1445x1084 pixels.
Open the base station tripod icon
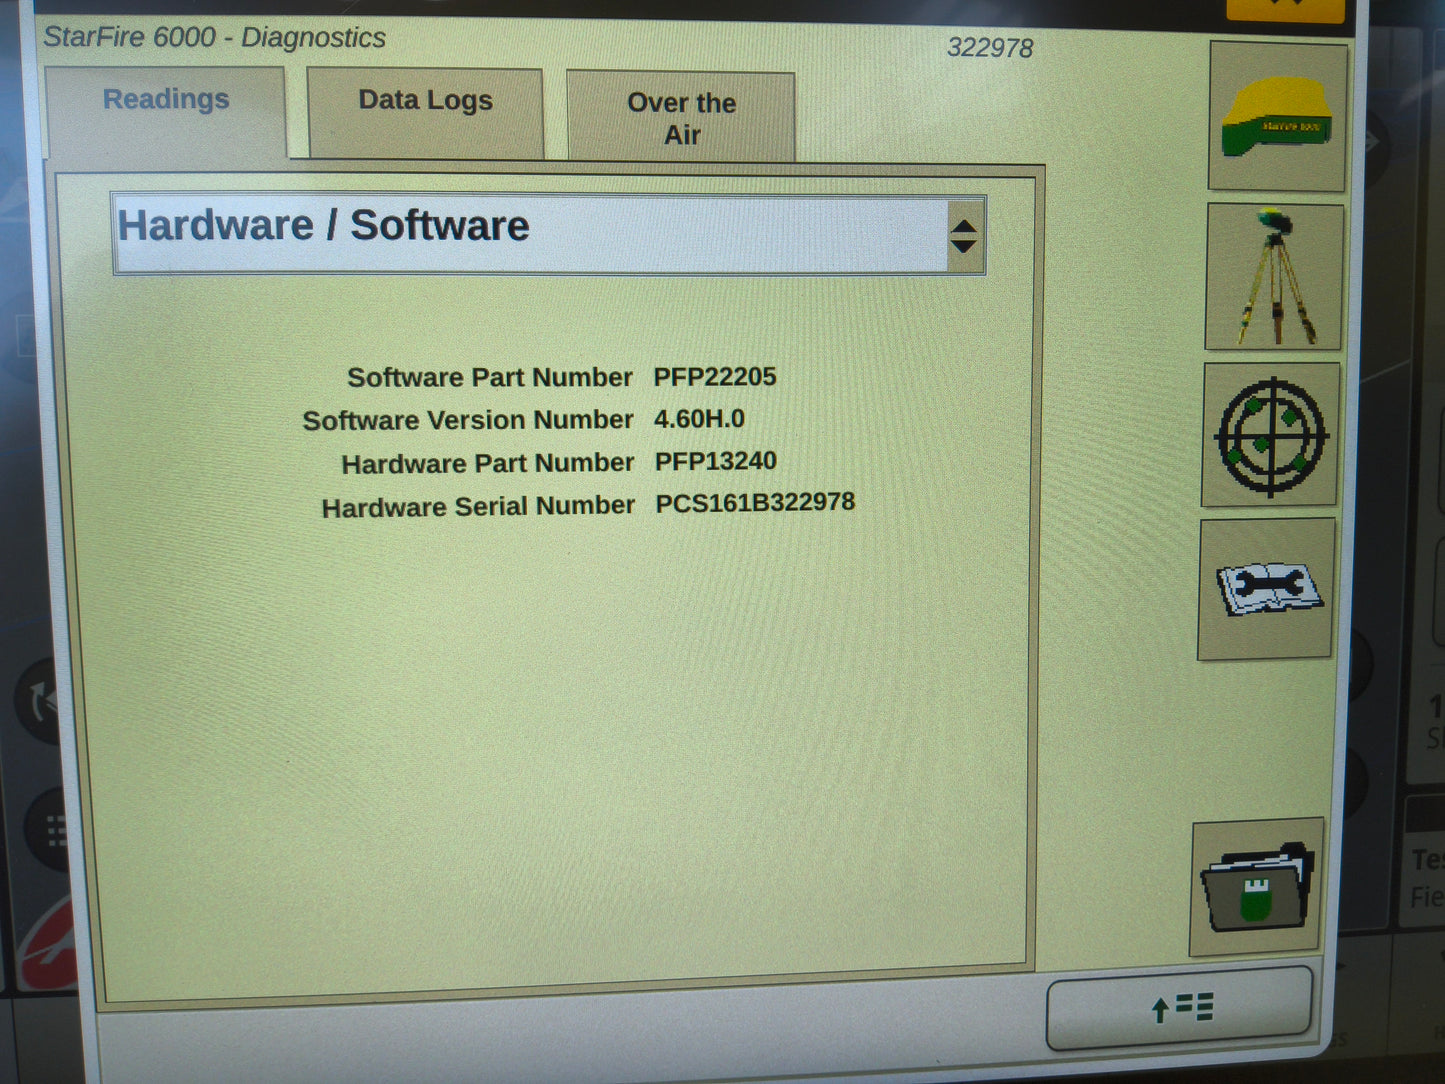click(x=1273, y=277)
